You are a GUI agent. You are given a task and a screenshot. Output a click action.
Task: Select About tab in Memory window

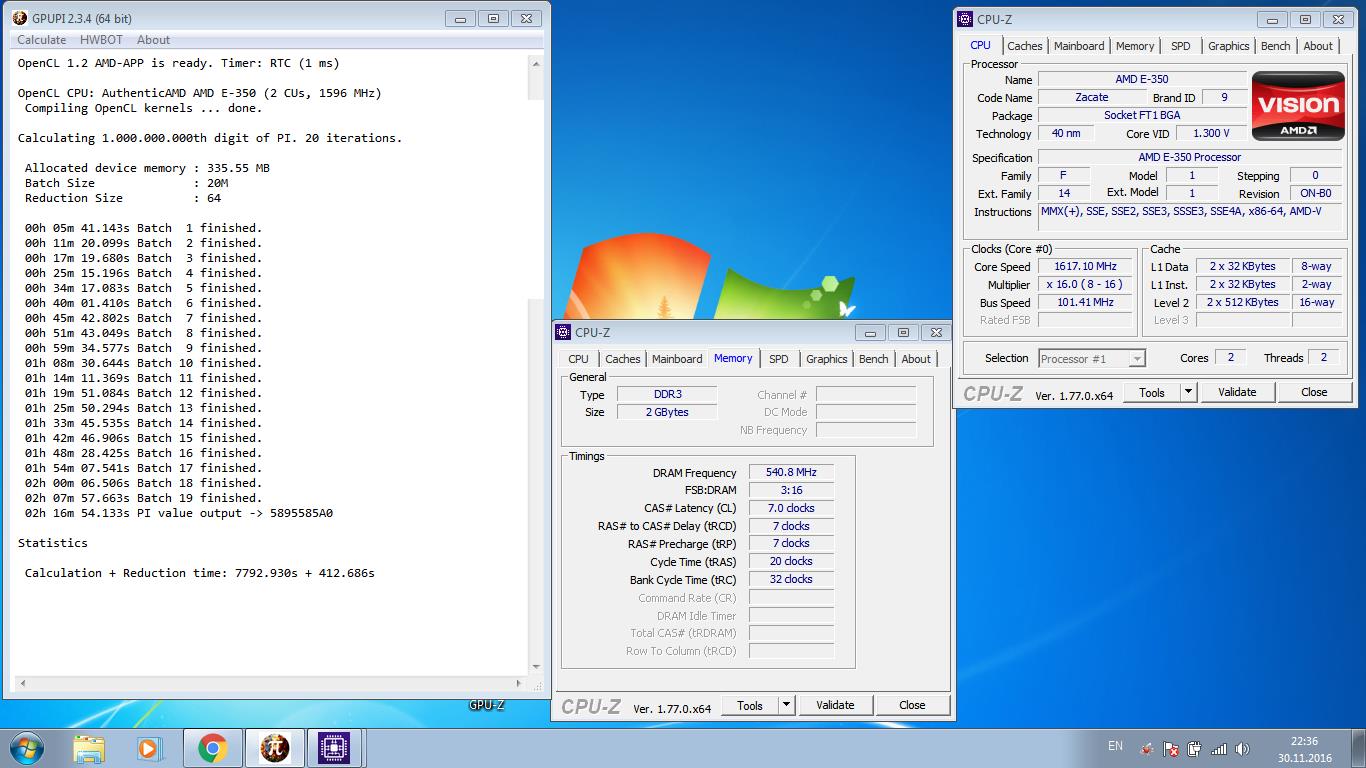tap(916, 359)
